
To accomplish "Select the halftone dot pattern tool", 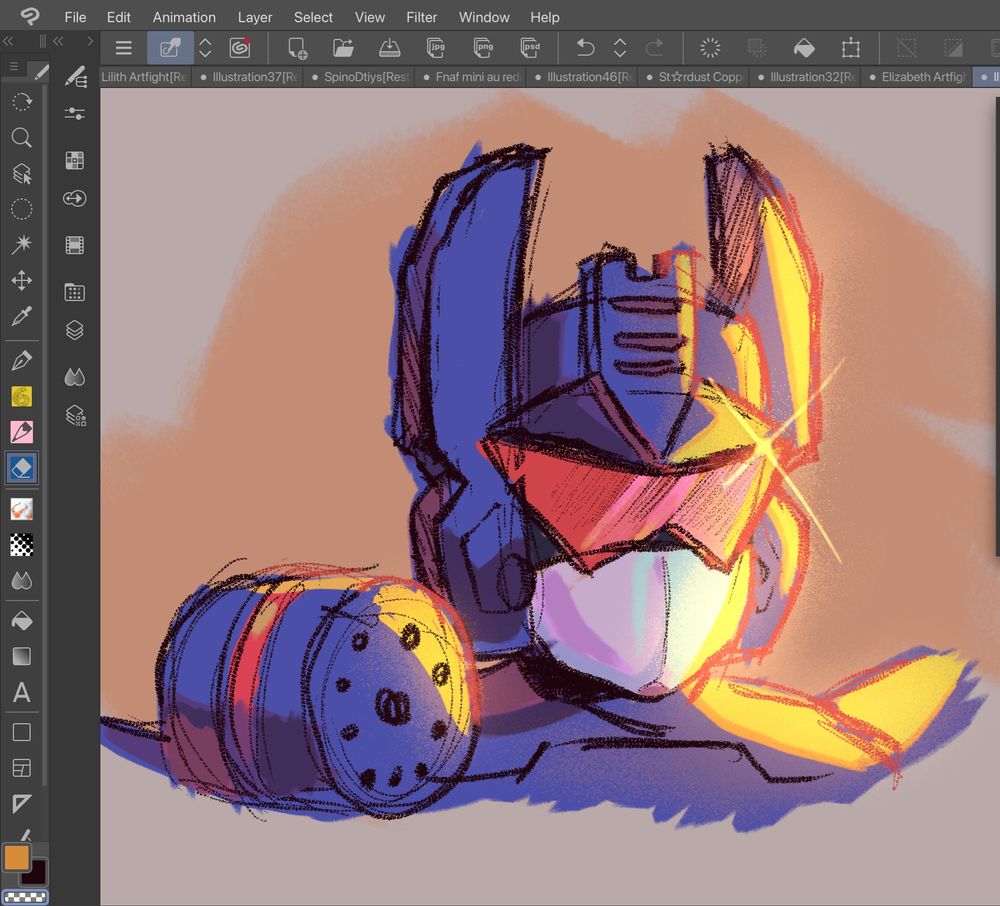I will 22,545.
